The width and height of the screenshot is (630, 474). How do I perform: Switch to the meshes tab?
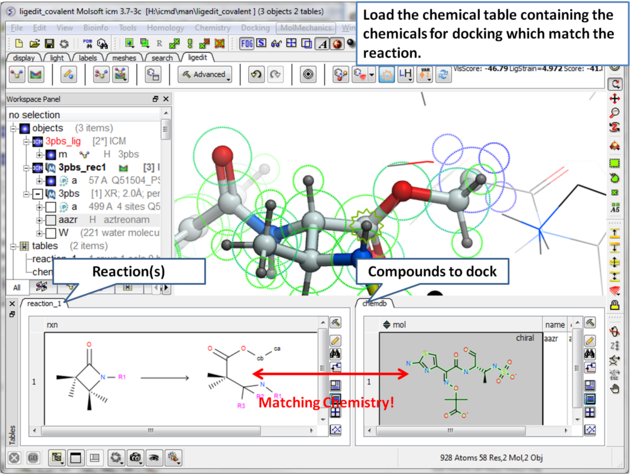pyautogui.click(x=124, y=58)
